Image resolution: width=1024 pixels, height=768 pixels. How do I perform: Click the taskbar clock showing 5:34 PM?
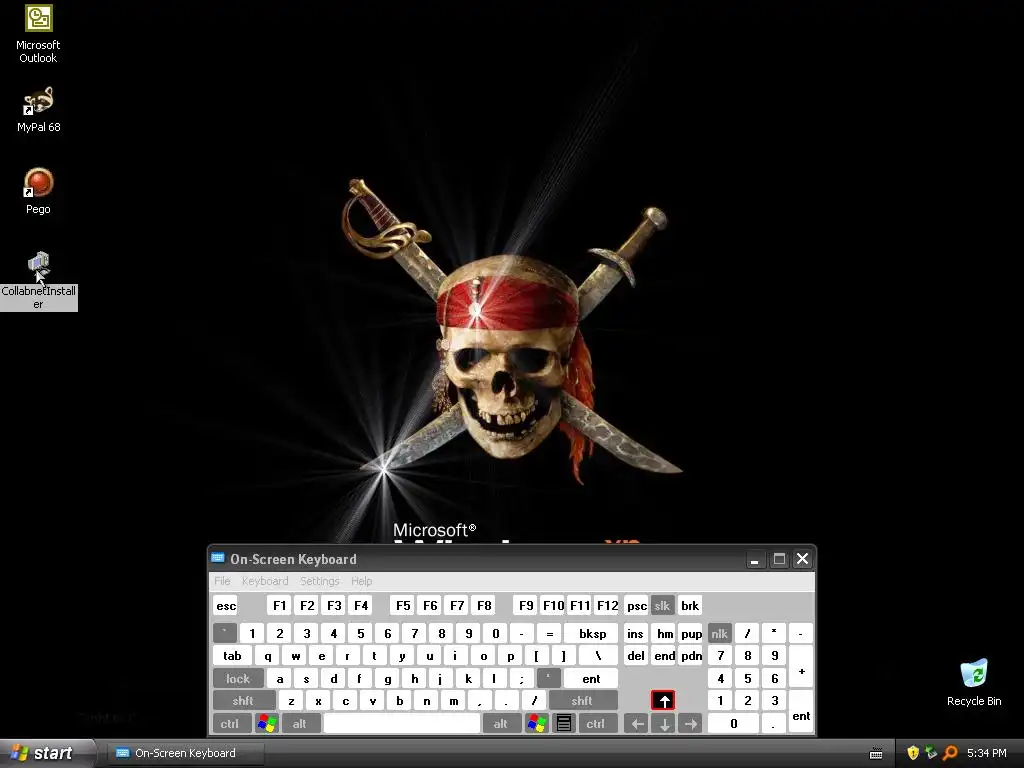[986, 753]
